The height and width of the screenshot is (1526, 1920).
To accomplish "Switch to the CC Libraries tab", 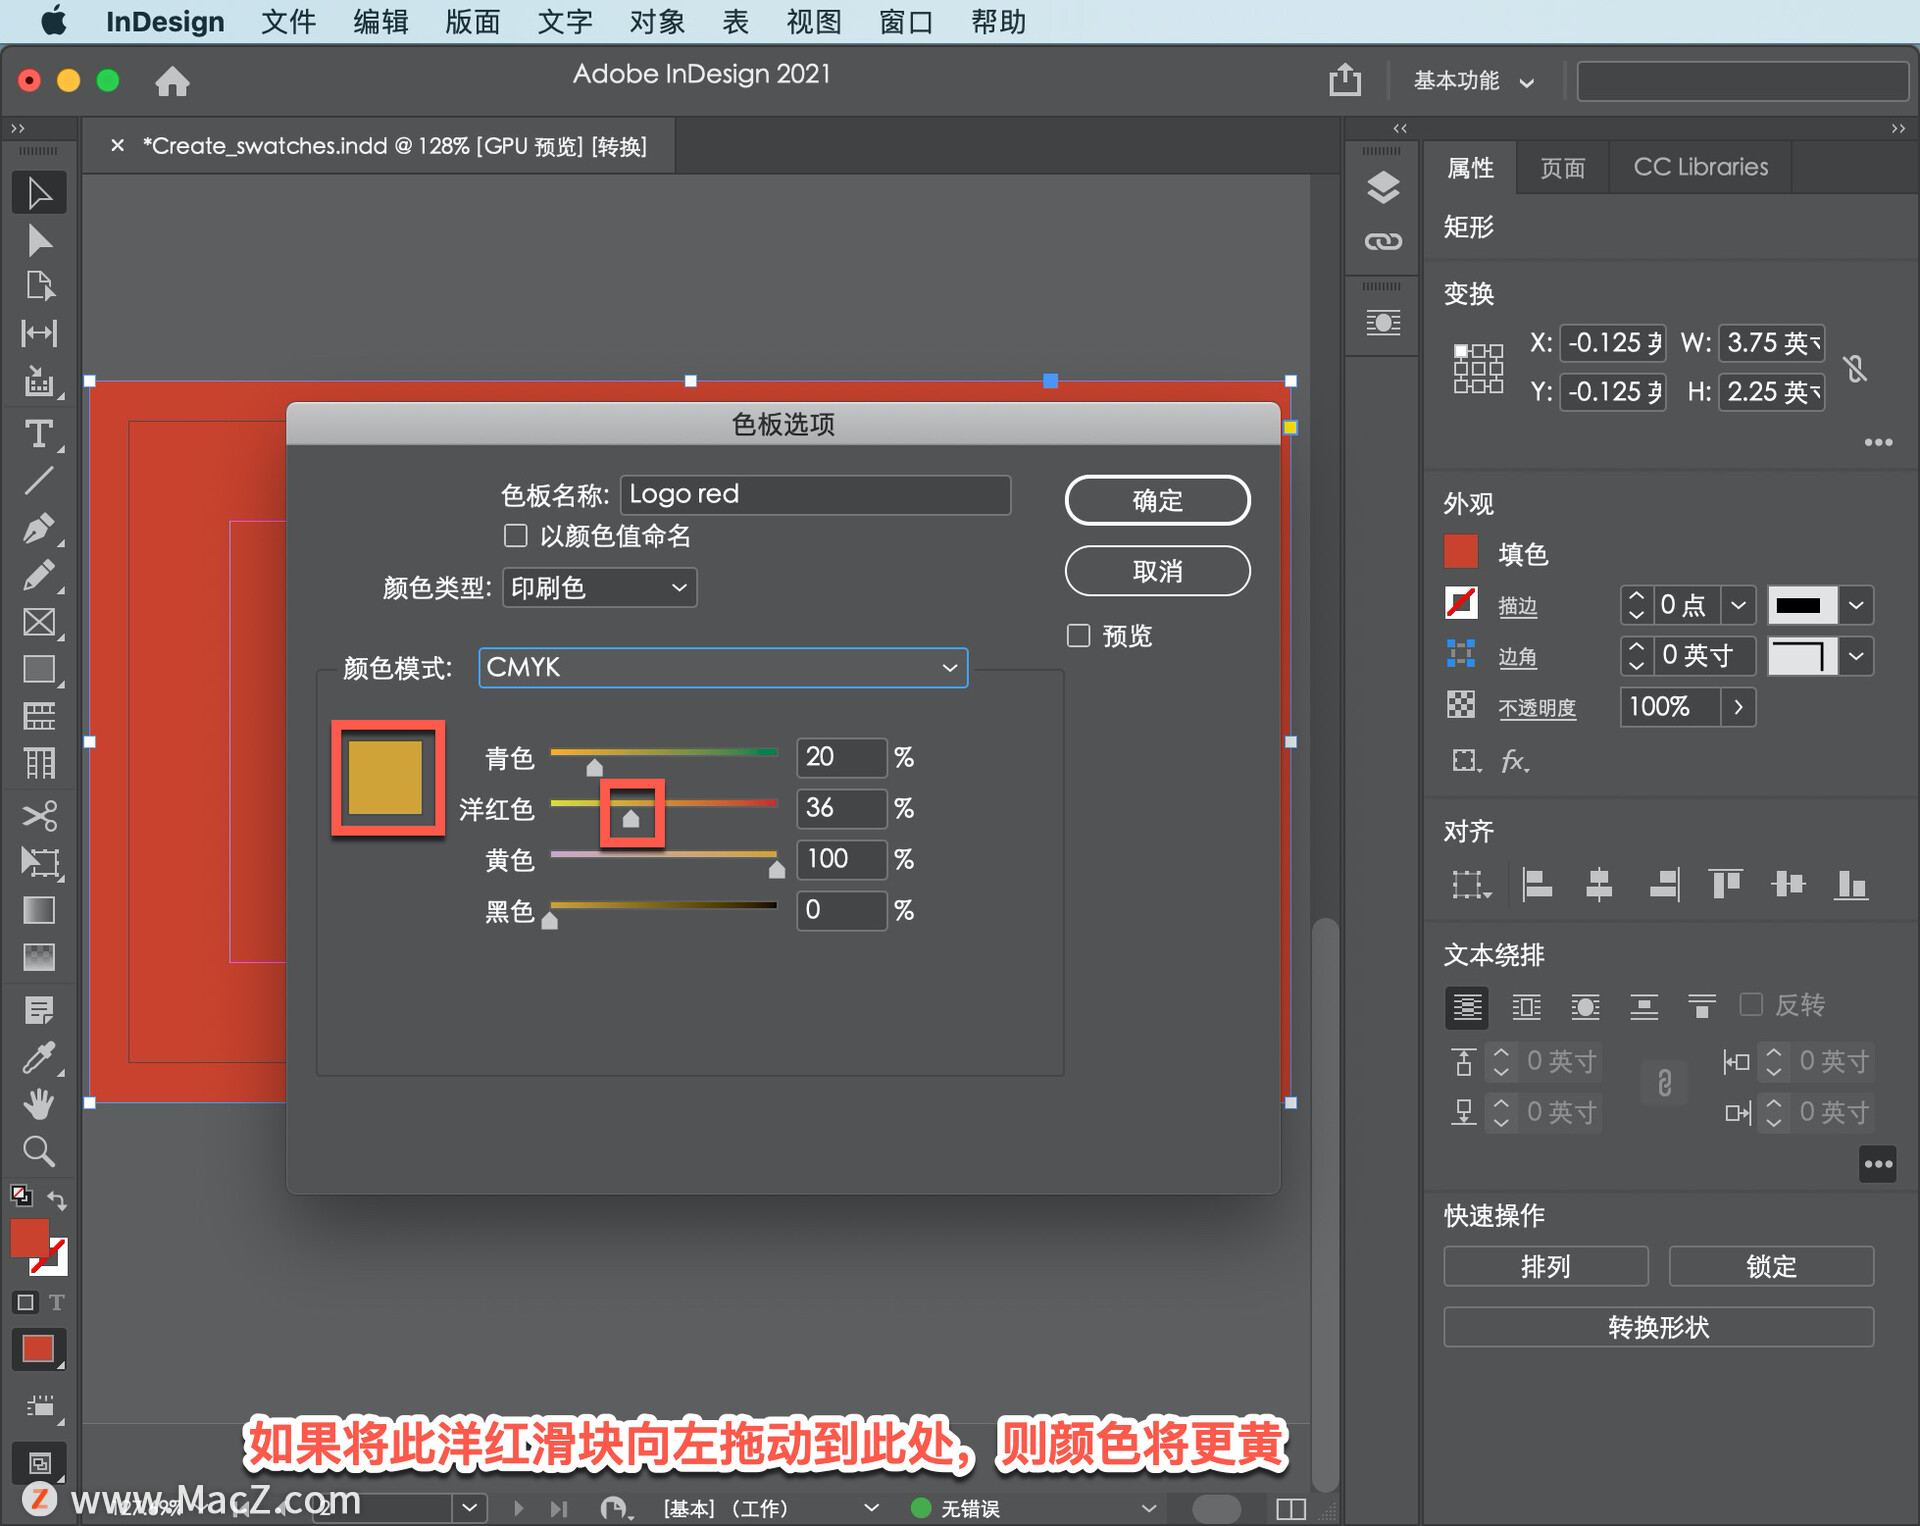I will pyautogui.click(x=1699, y=167).
